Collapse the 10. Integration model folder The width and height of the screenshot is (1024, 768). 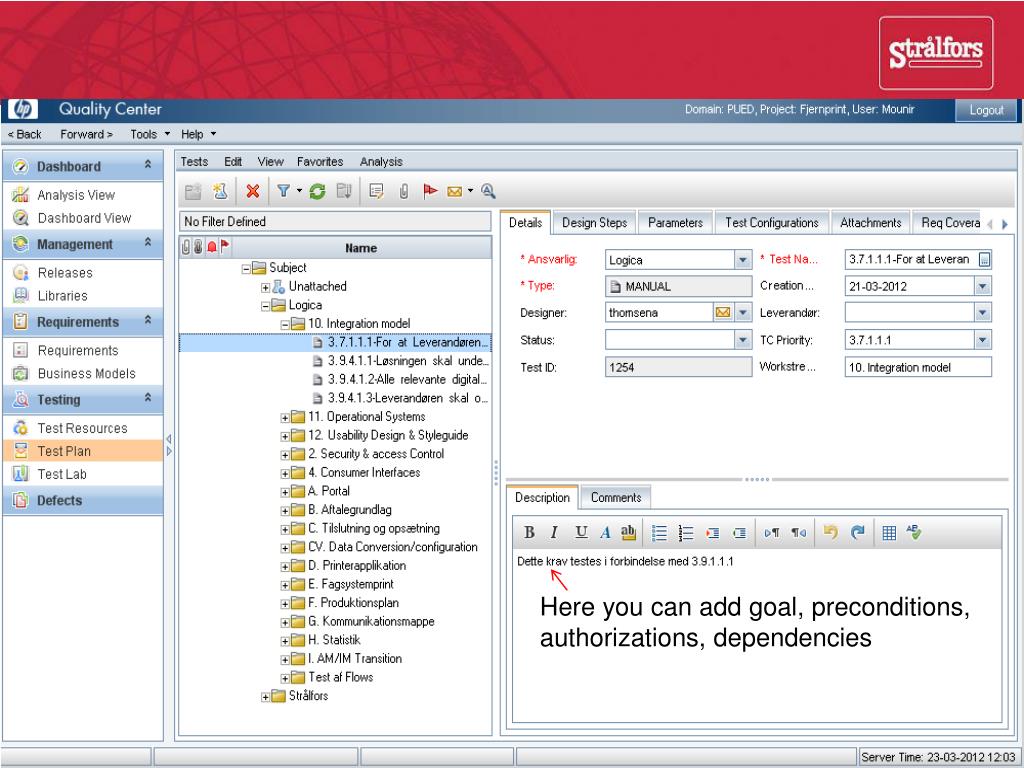click(x=285, y=325)
